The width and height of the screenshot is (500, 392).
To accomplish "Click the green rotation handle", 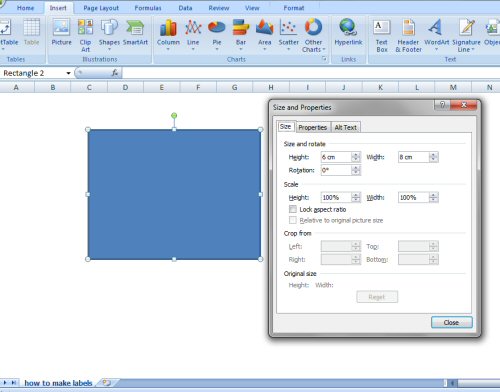I will (174, 115).
